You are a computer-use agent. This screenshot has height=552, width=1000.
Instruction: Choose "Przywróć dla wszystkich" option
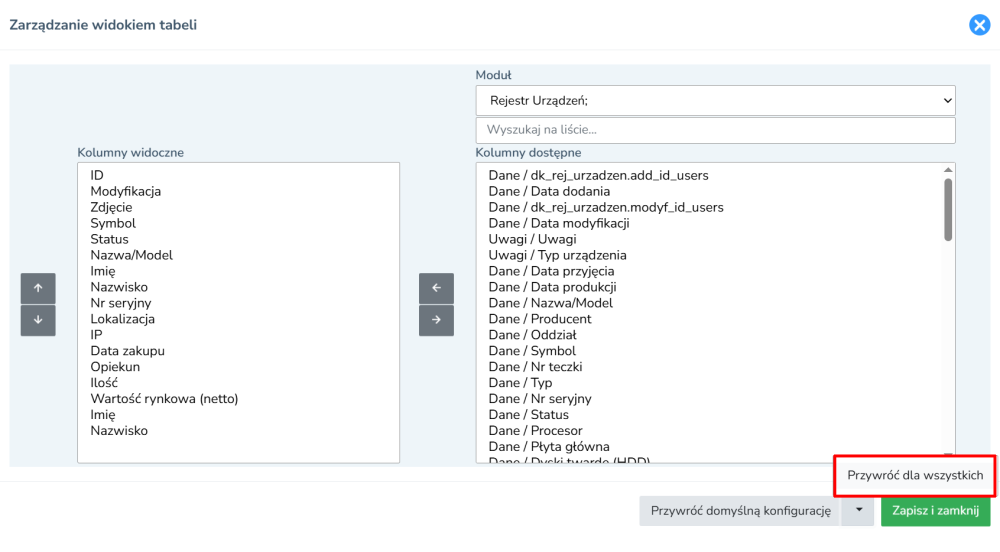pyautogui.click(x=915, y=476)
